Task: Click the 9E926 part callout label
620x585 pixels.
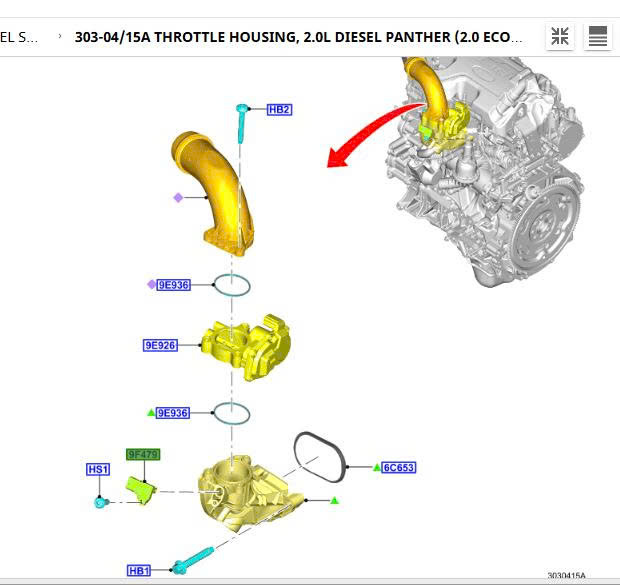Action: click(160, 346)
